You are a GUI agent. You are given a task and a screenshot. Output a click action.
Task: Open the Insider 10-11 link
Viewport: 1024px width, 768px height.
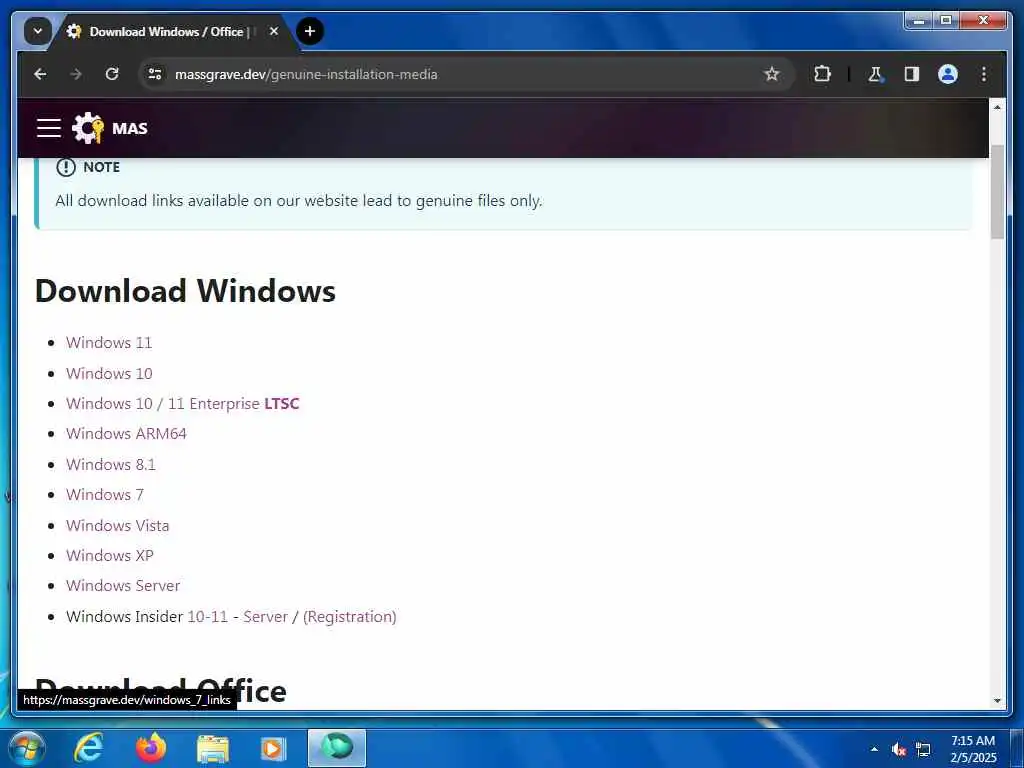click(207, 616)
